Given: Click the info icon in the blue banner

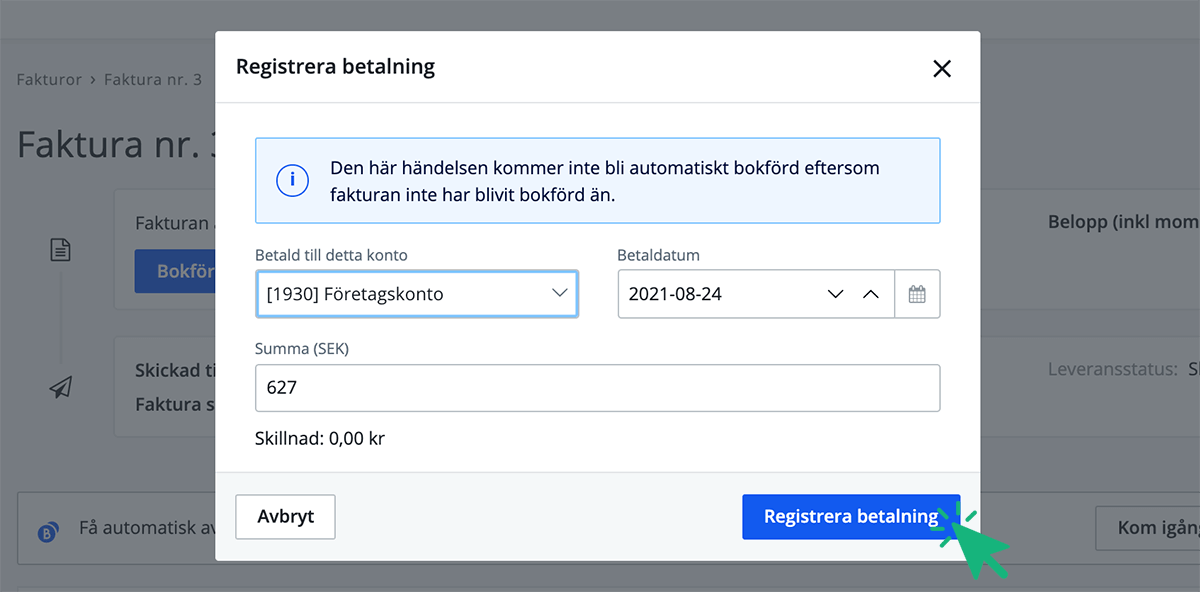Looking at the screenshot, I should (291, 181).
